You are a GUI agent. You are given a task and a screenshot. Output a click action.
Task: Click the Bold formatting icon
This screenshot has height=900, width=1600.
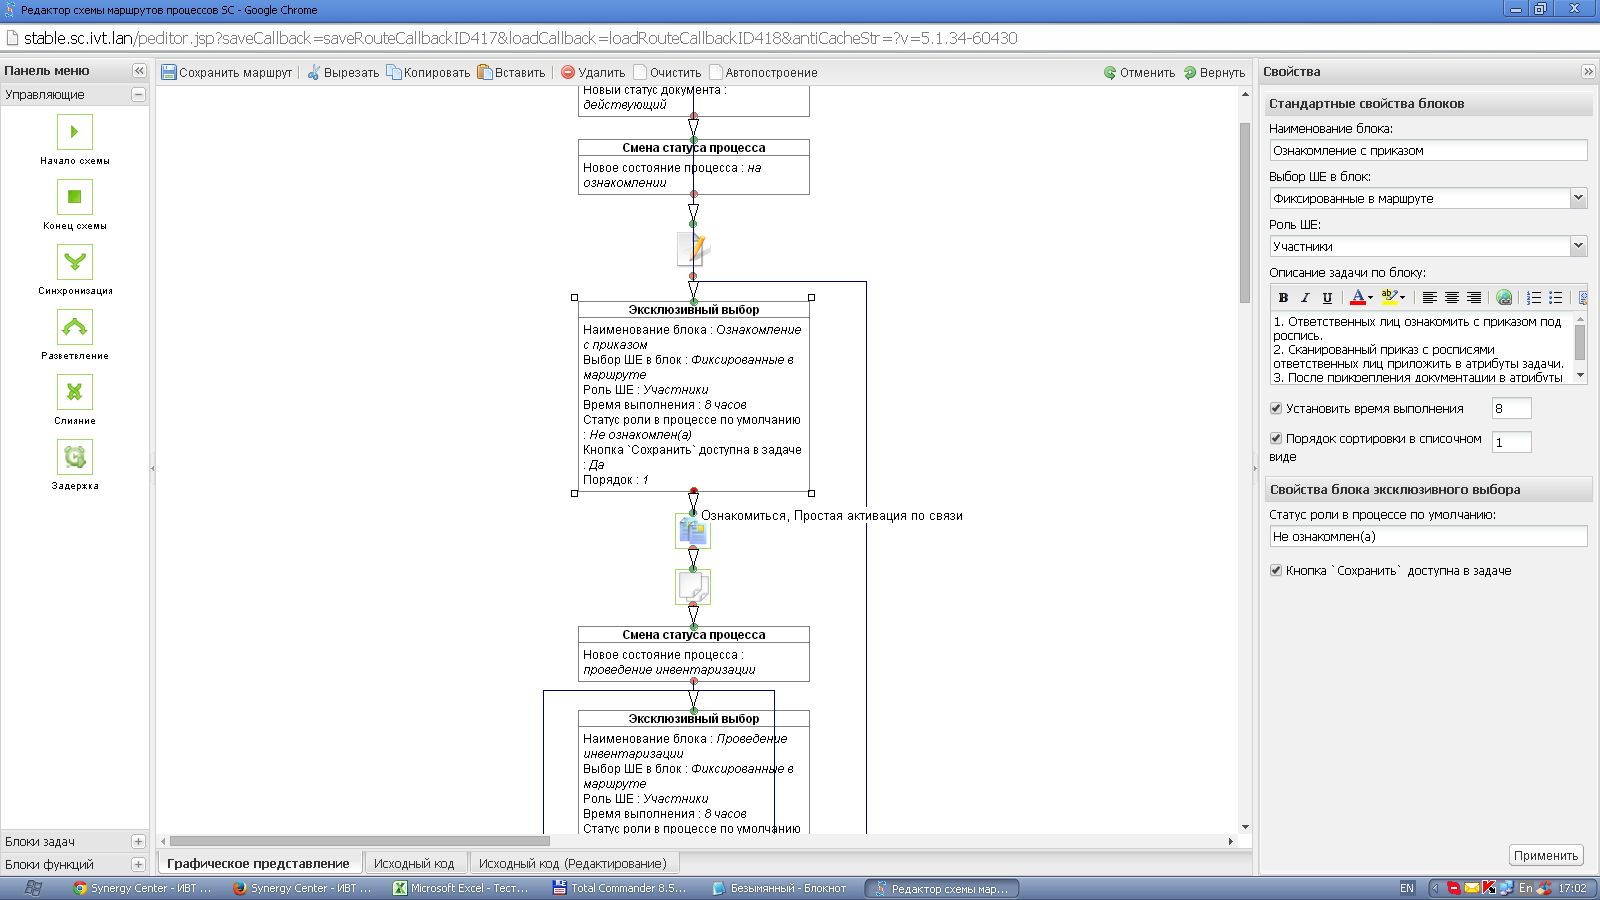coord(1283,298)
